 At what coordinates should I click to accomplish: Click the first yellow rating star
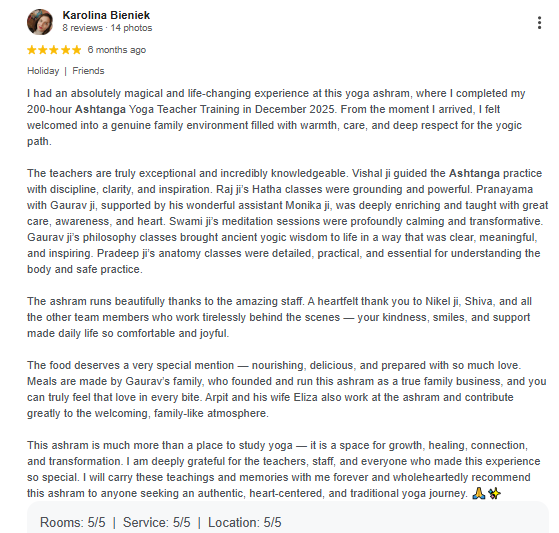32,50
